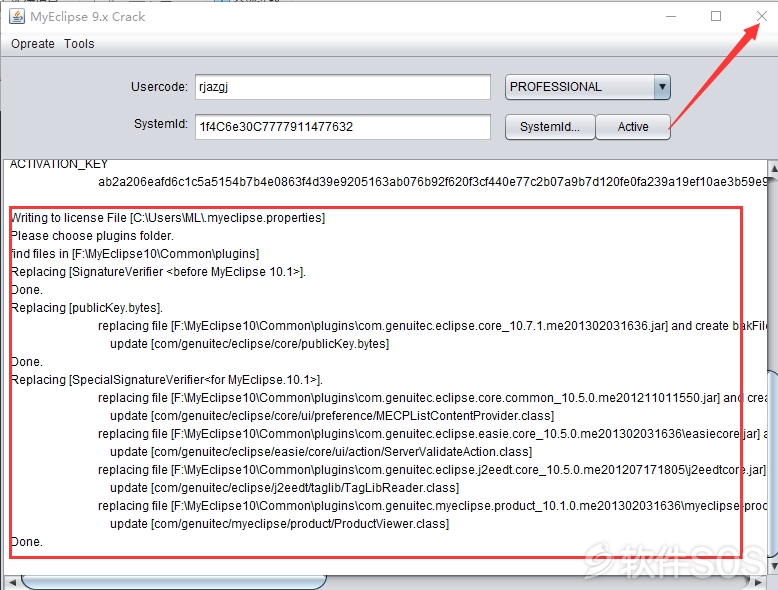The image size is (778, 590).
Task: Click 'Writing to license File' log line
Action: pos(168,218)
